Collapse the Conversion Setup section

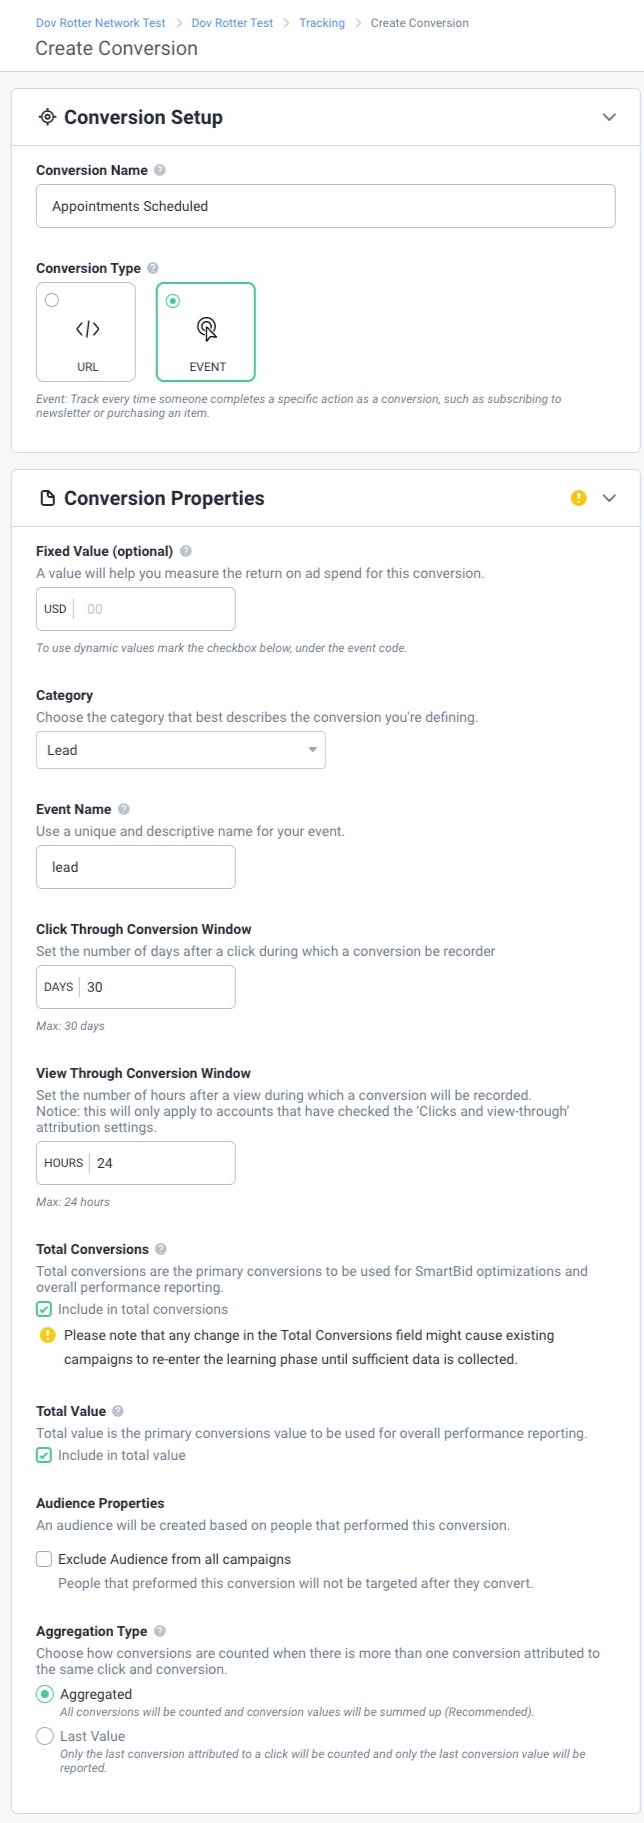point(609,117)
